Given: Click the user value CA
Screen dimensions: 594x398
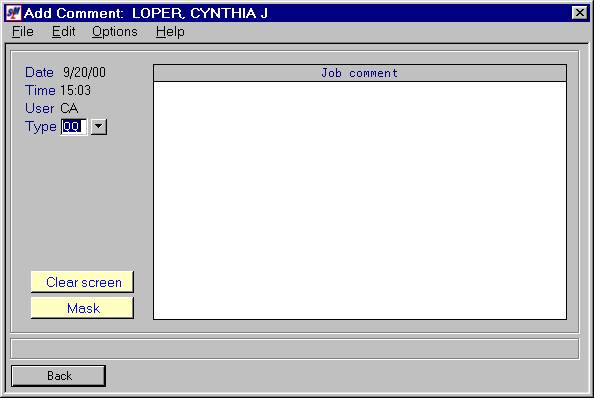Looking at the screenshot, I should click(x=69, y=108).
